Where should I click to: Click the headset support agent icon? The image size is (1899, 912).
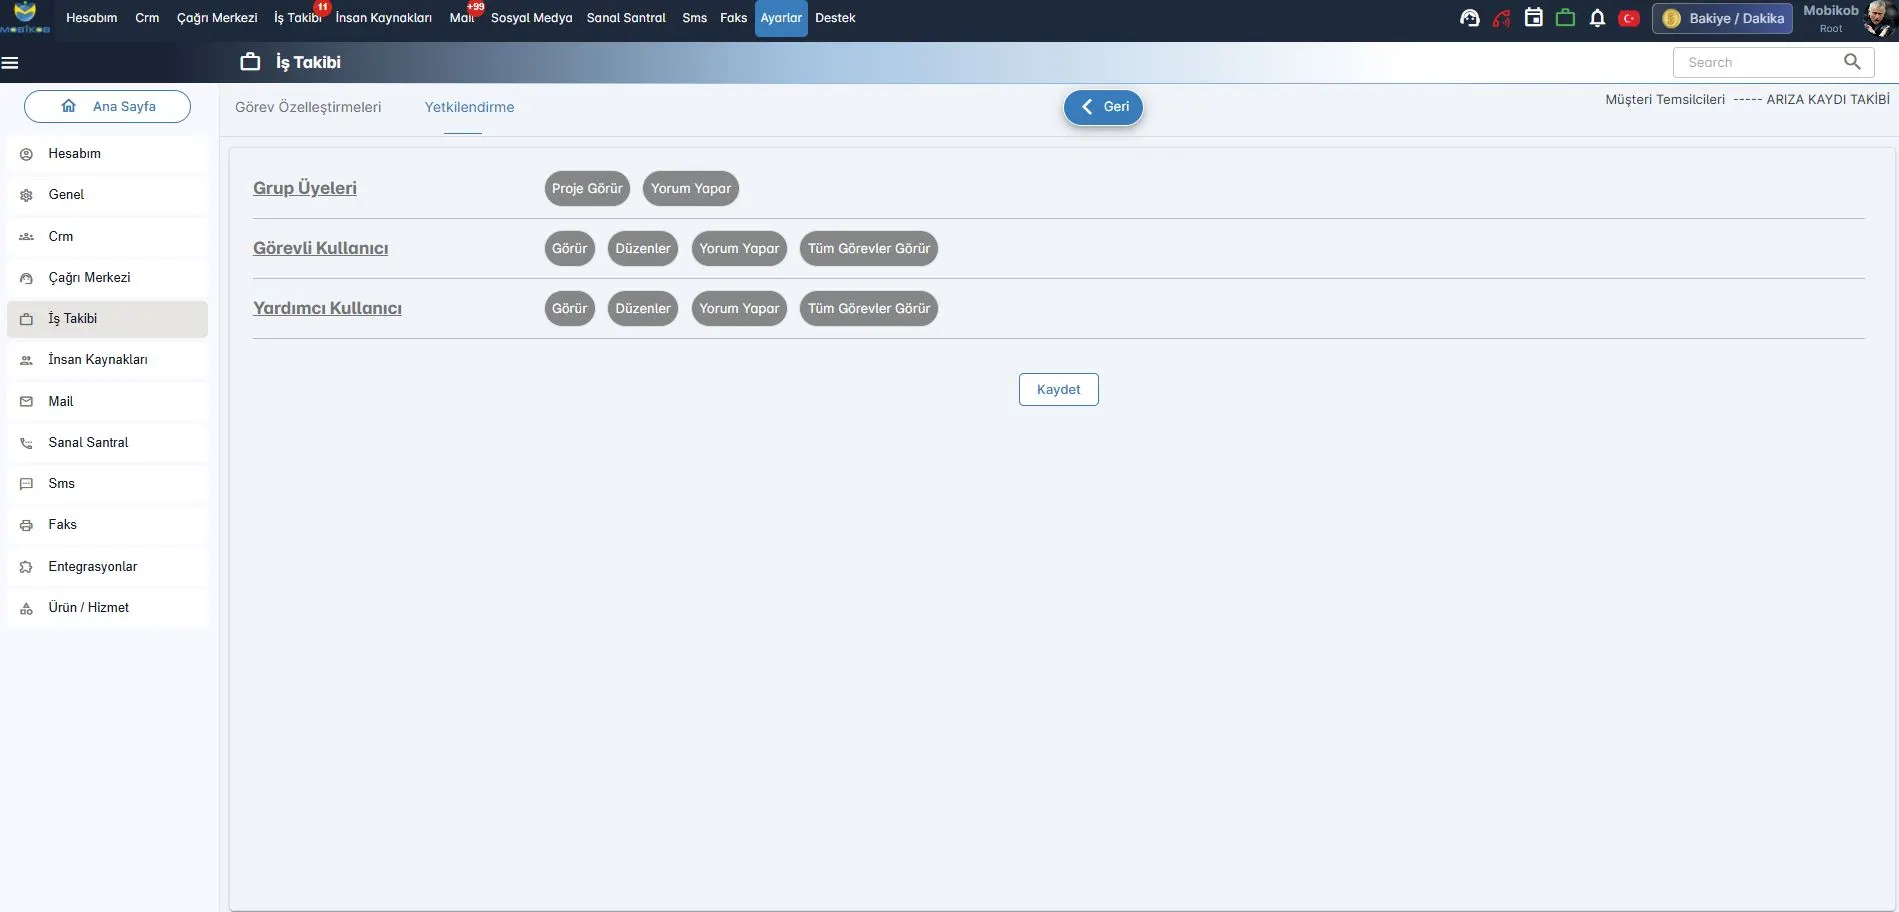tap(1469, 18)
